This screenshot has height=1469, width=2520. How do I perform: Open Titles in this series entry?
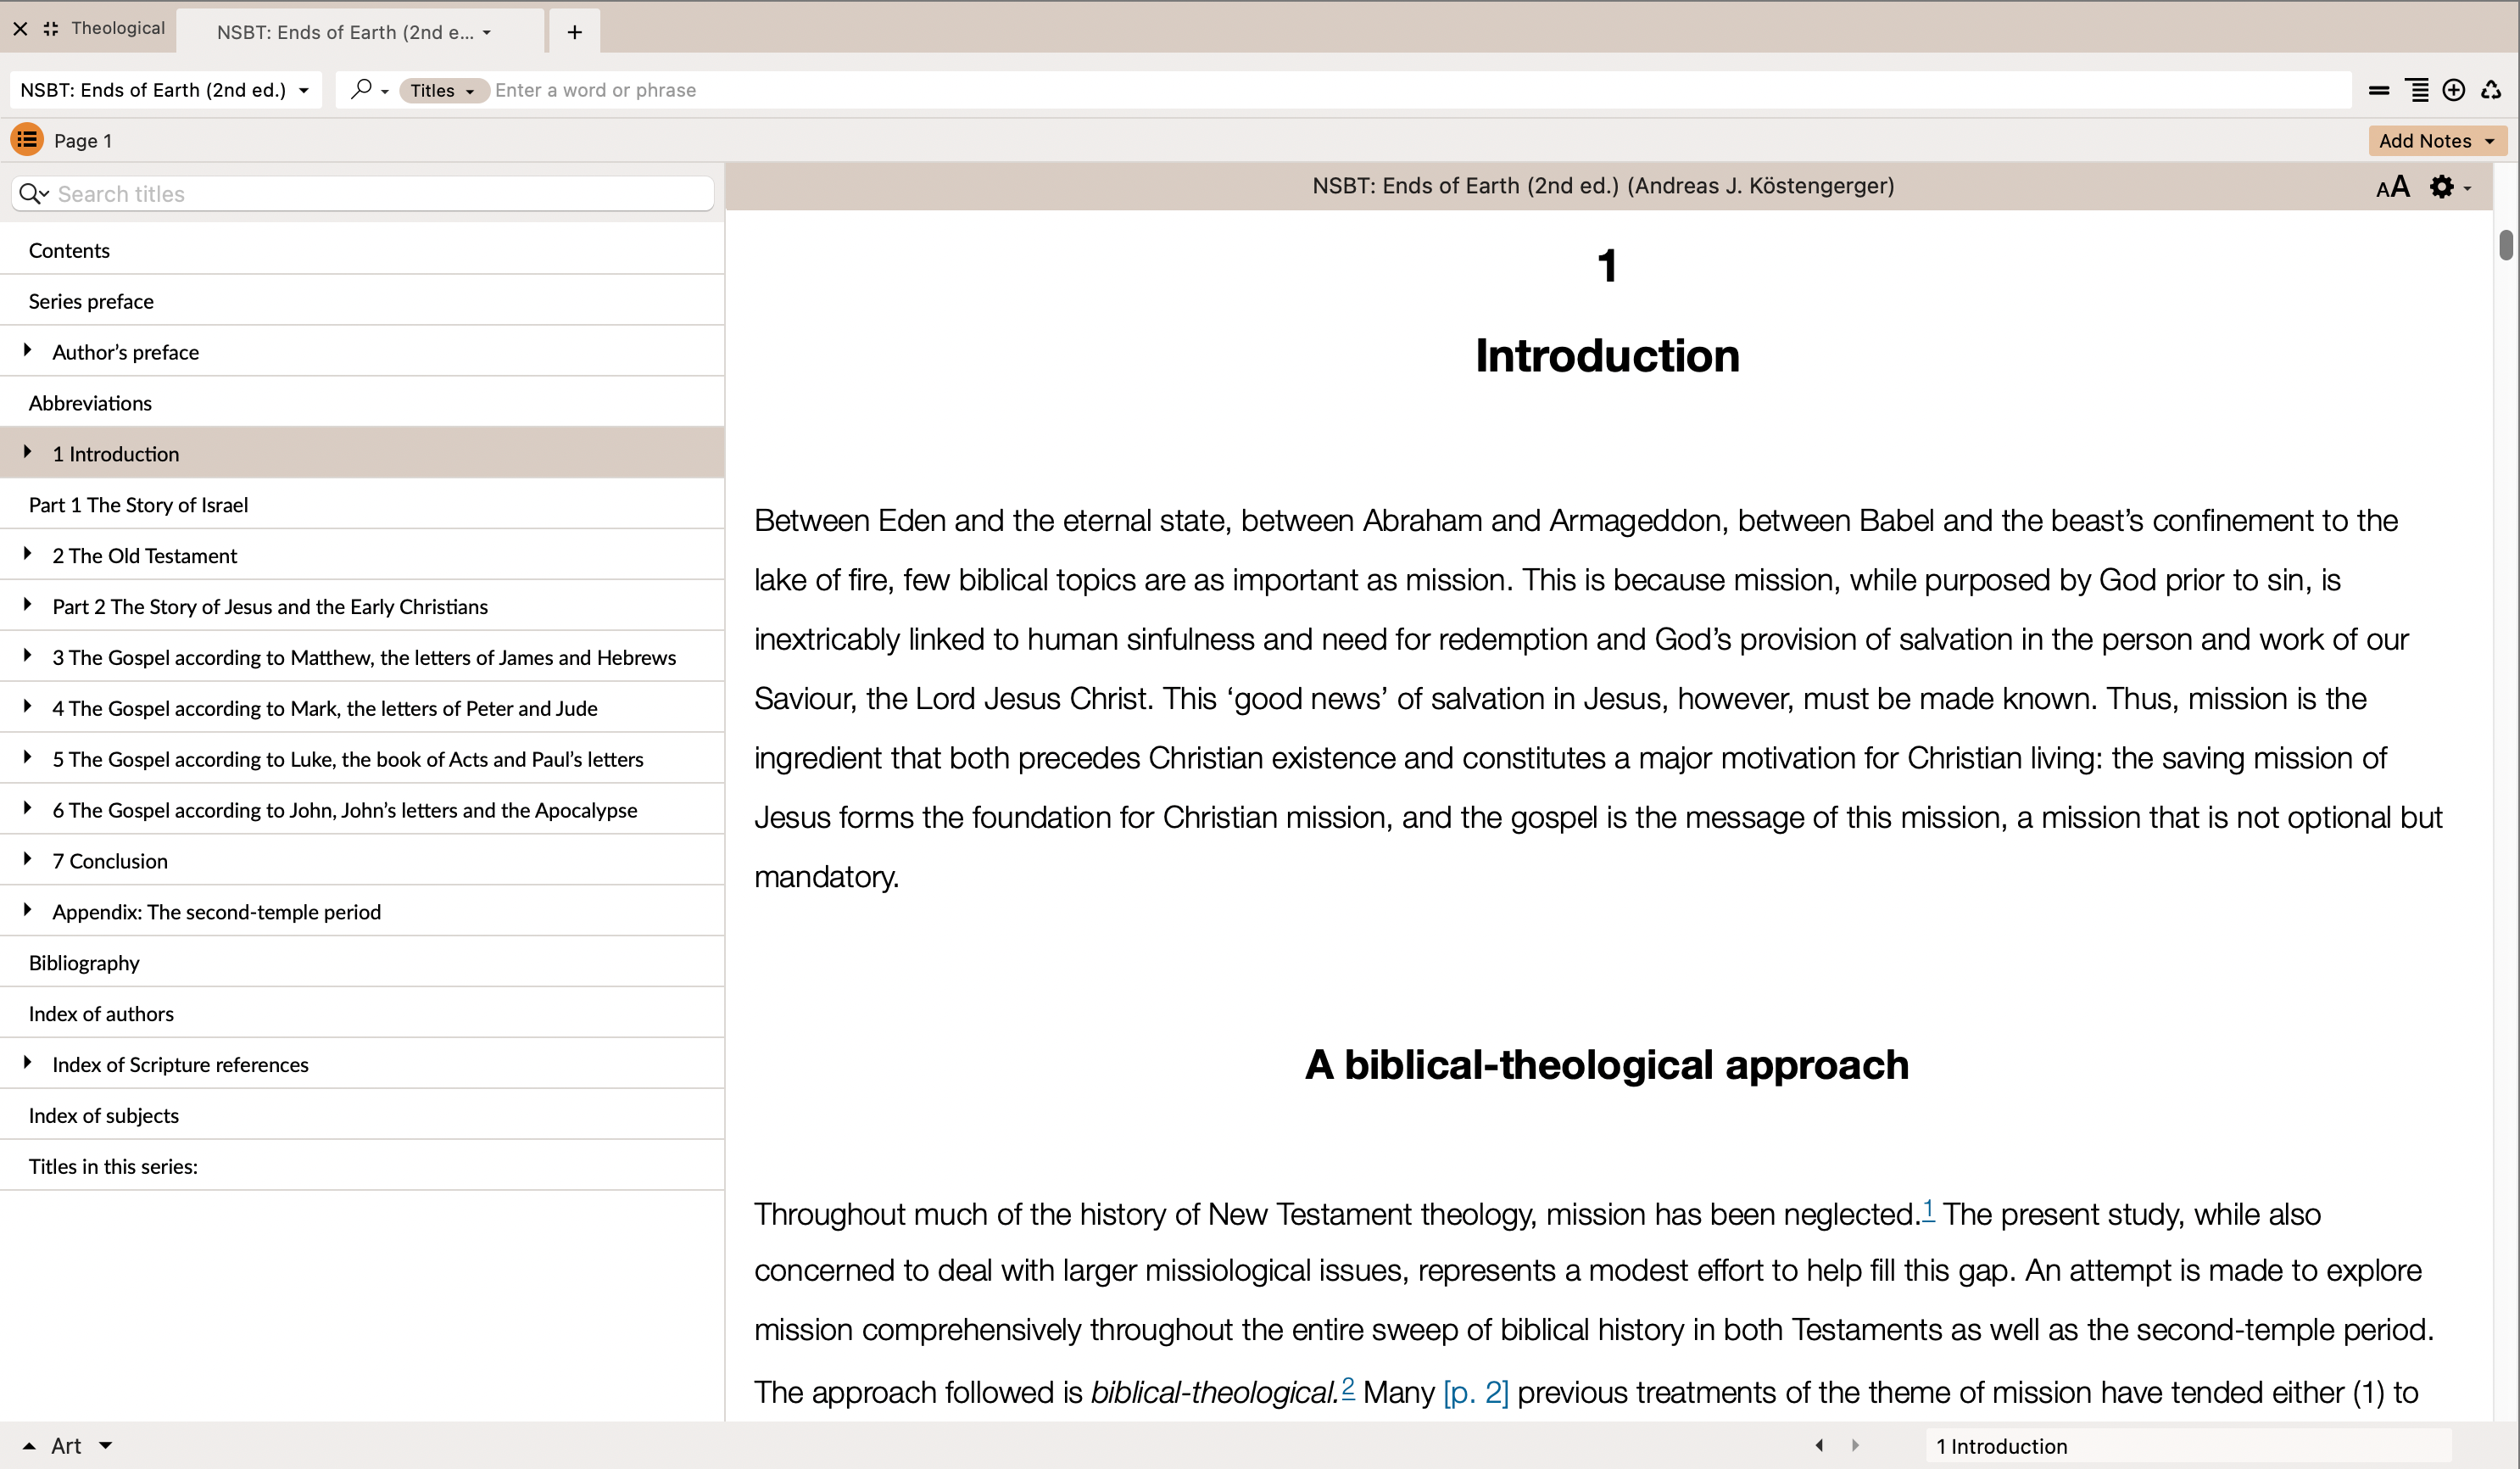click(362, 1166)
